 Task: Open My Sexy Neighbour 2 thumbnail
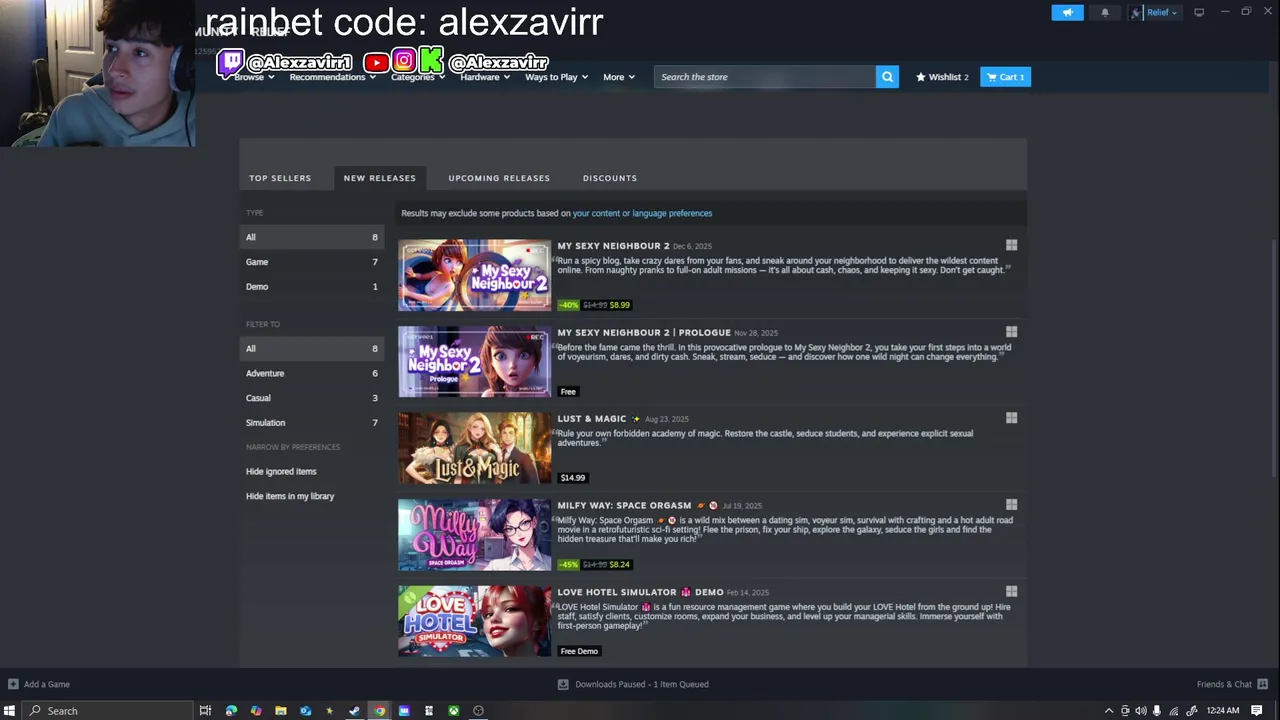pyautogui.click(x=474, y=275)
